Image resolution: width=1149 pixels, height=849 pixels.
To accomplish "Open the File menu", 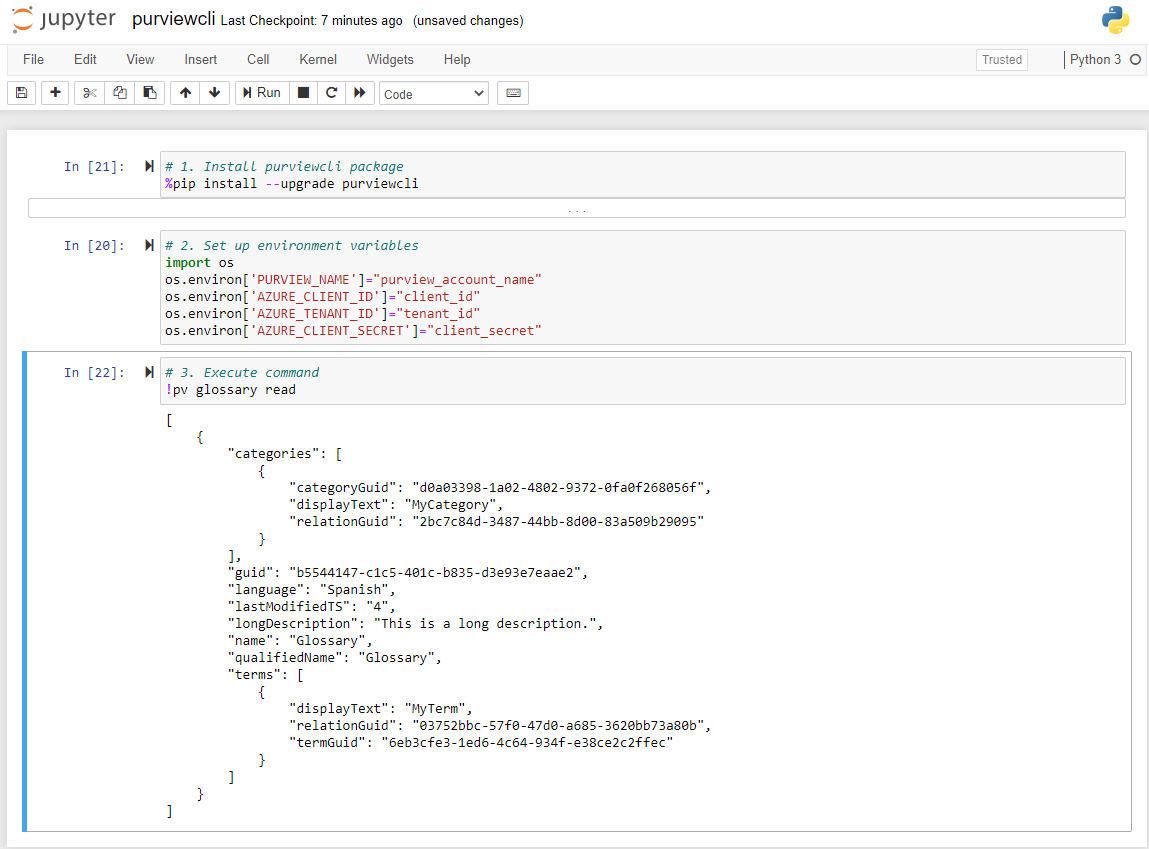I will point(33,59).
